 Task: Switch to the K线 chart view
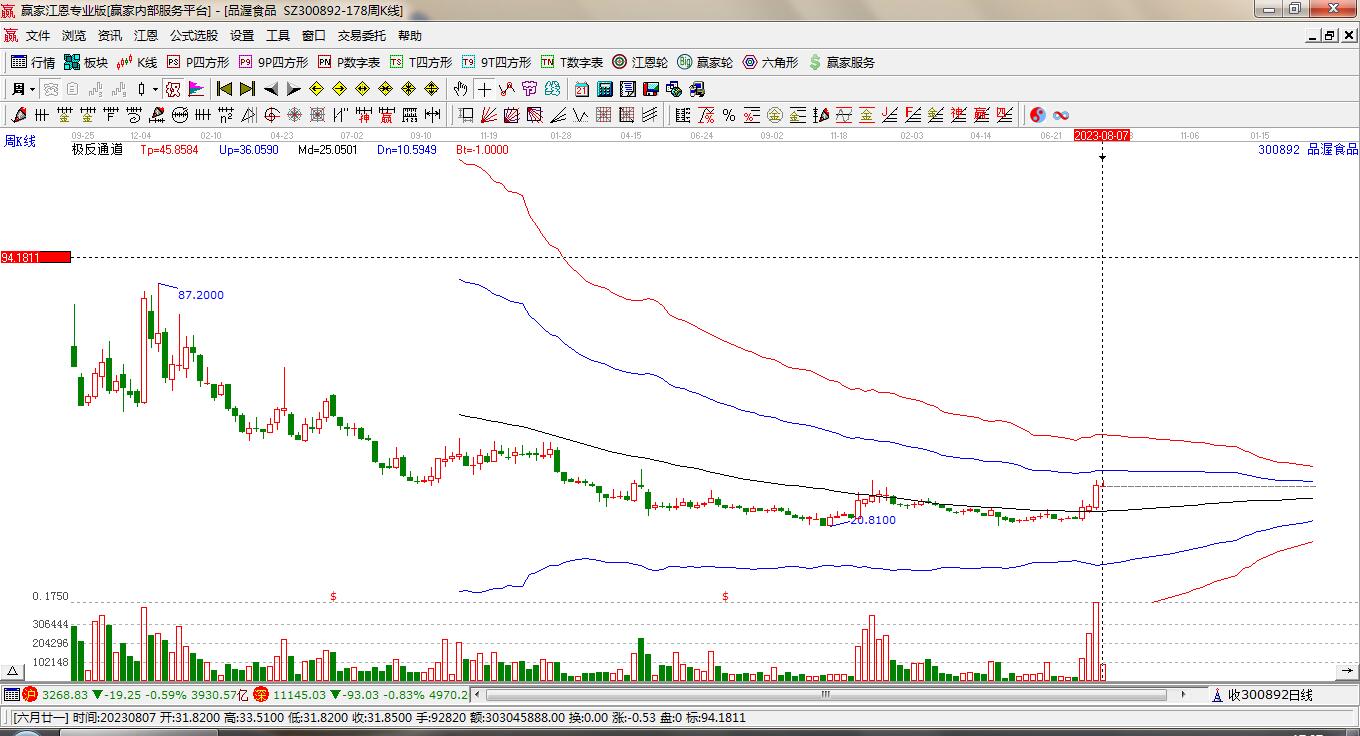136,62
